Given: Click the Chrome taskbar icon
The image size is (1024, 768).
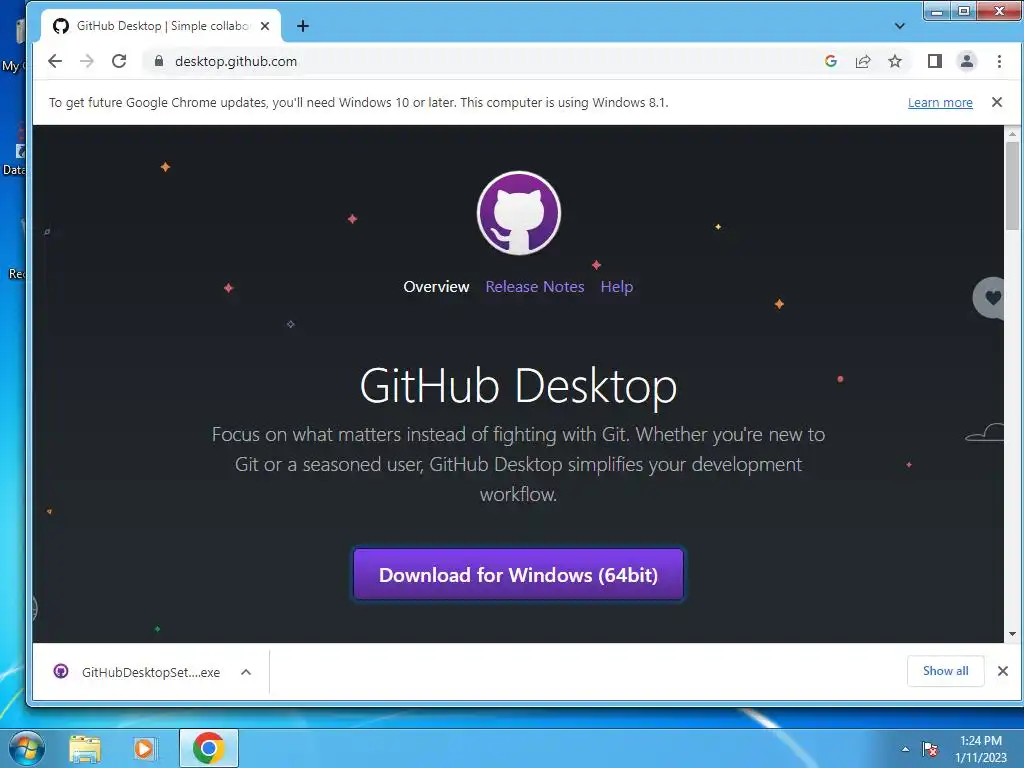Looking at the screenshot, I should click(x=209, y=748).
